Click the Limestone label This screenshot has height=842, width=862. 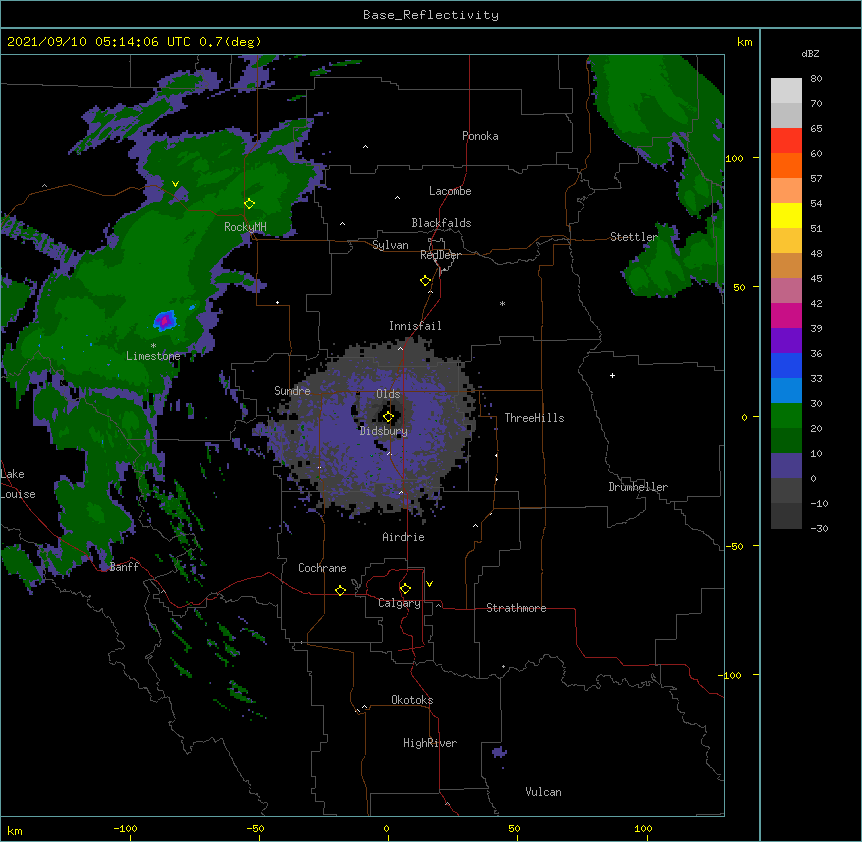(x=153, y=356)
